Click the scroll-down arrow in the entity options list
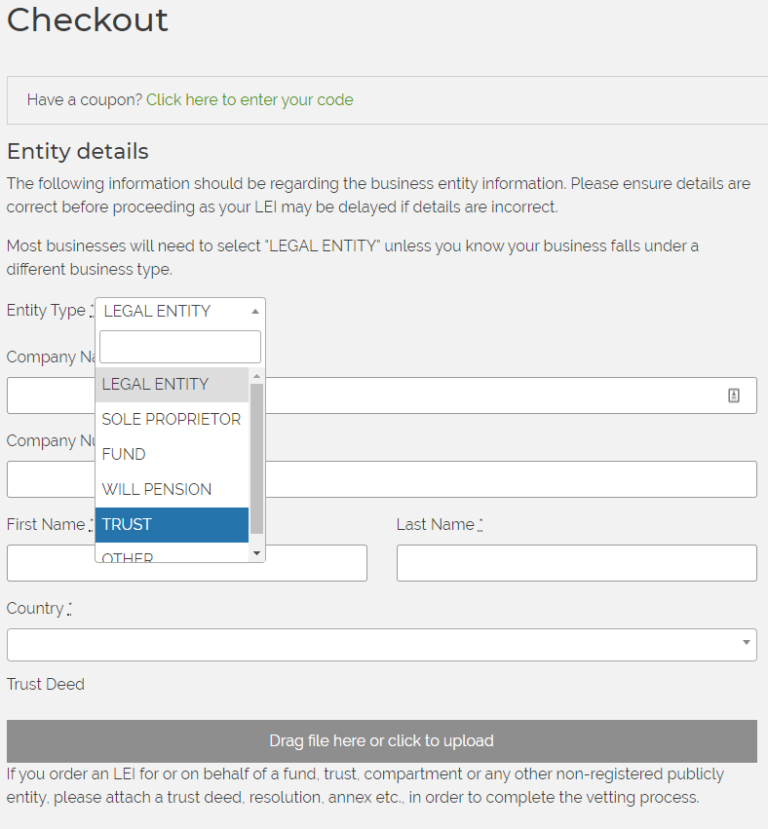Viewport: 768px width, 829px height. (x=257, y=552)
